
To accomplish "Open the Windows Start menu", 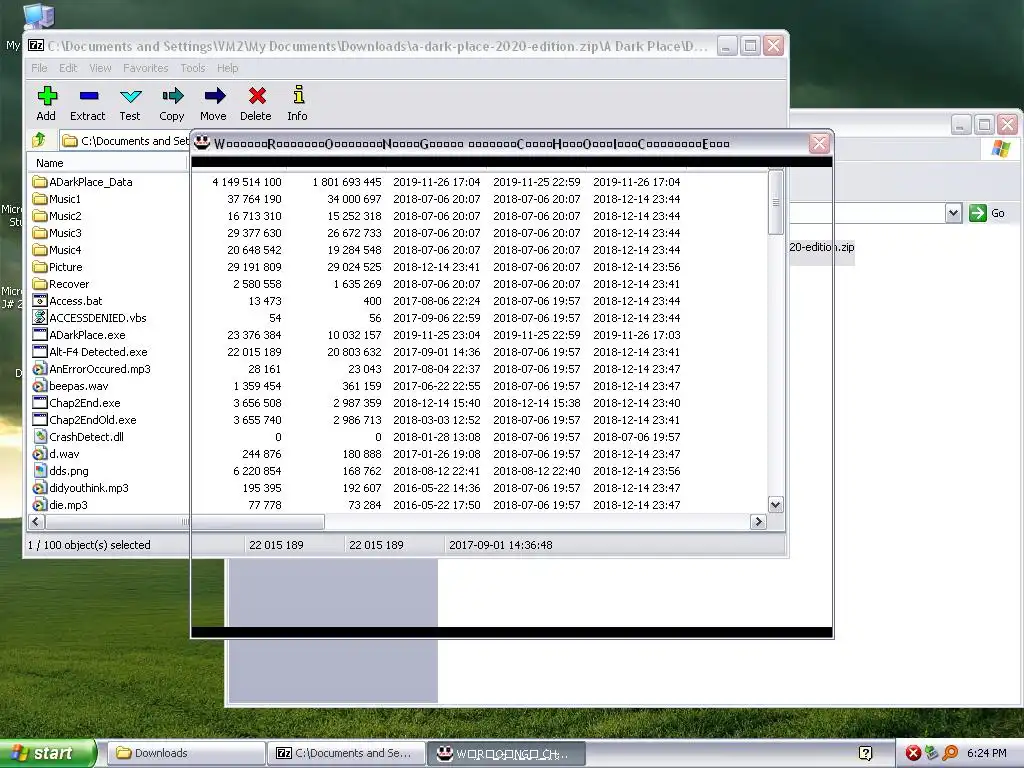I will [x=48, y=754].
